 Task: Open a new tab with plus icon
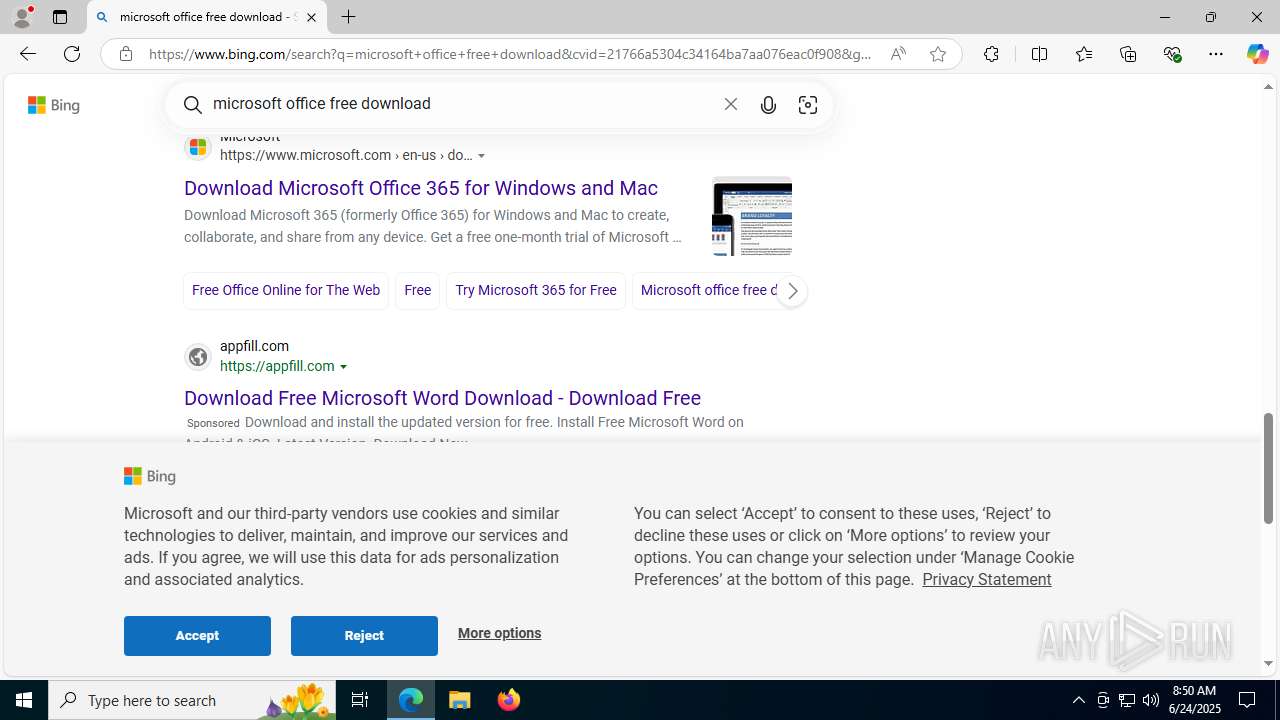349,17
